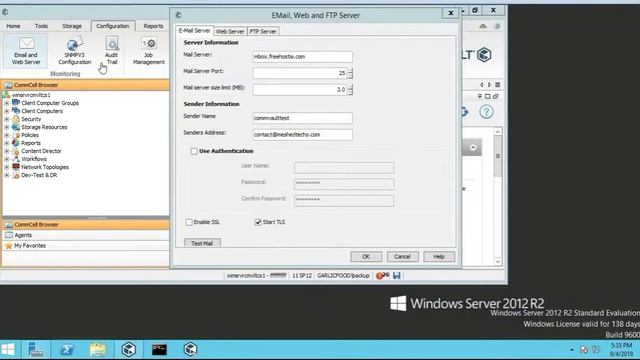Screen dimensions: 640x360
Task: Open the command prompt taskbar icon
Action: pyautogui.click(x=159, y=349)
